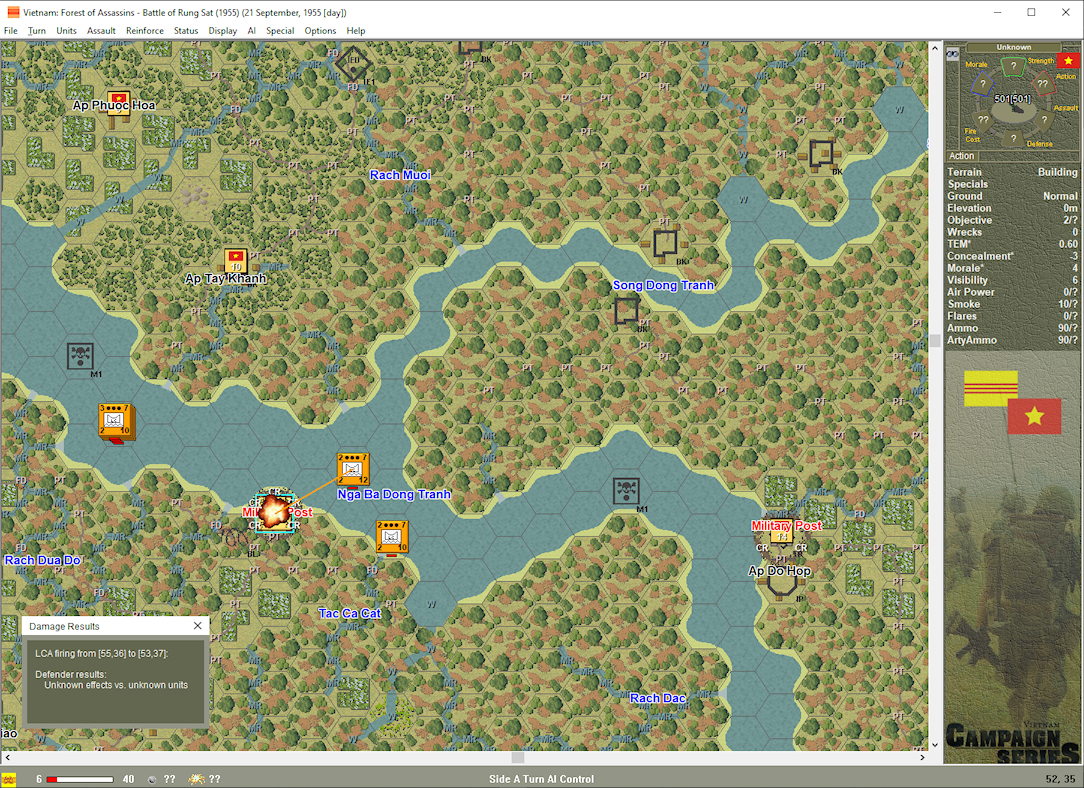Click the Terrain Building row in info list
This screenshot has width=1084, height=788.
tap(1012, 172)
